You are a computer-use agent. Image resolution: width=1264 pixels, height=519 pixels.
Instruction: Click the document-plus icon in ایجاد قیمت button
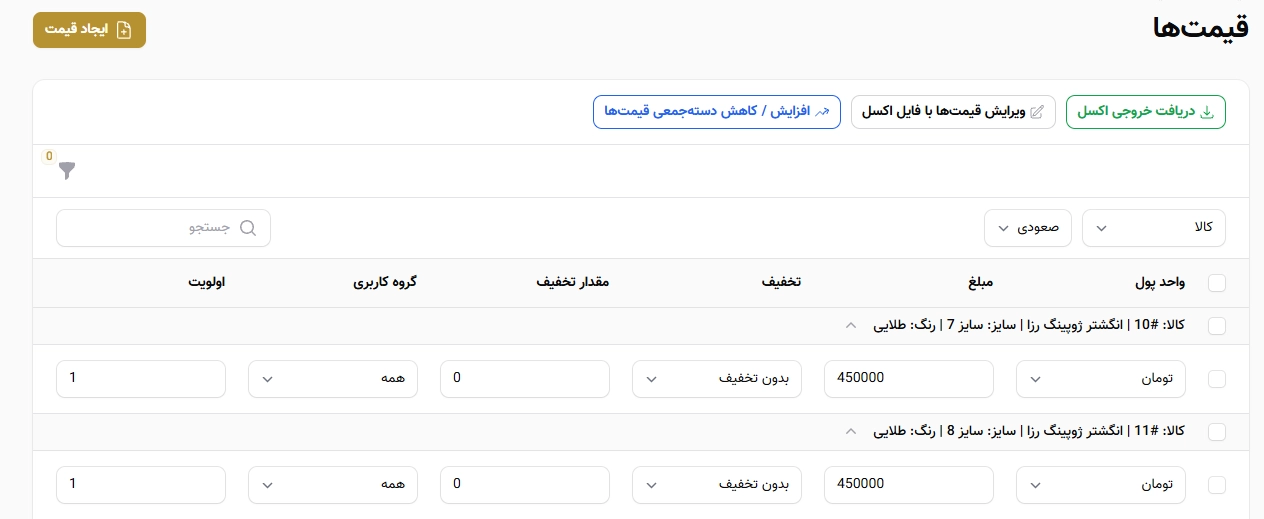coord(124,30)
